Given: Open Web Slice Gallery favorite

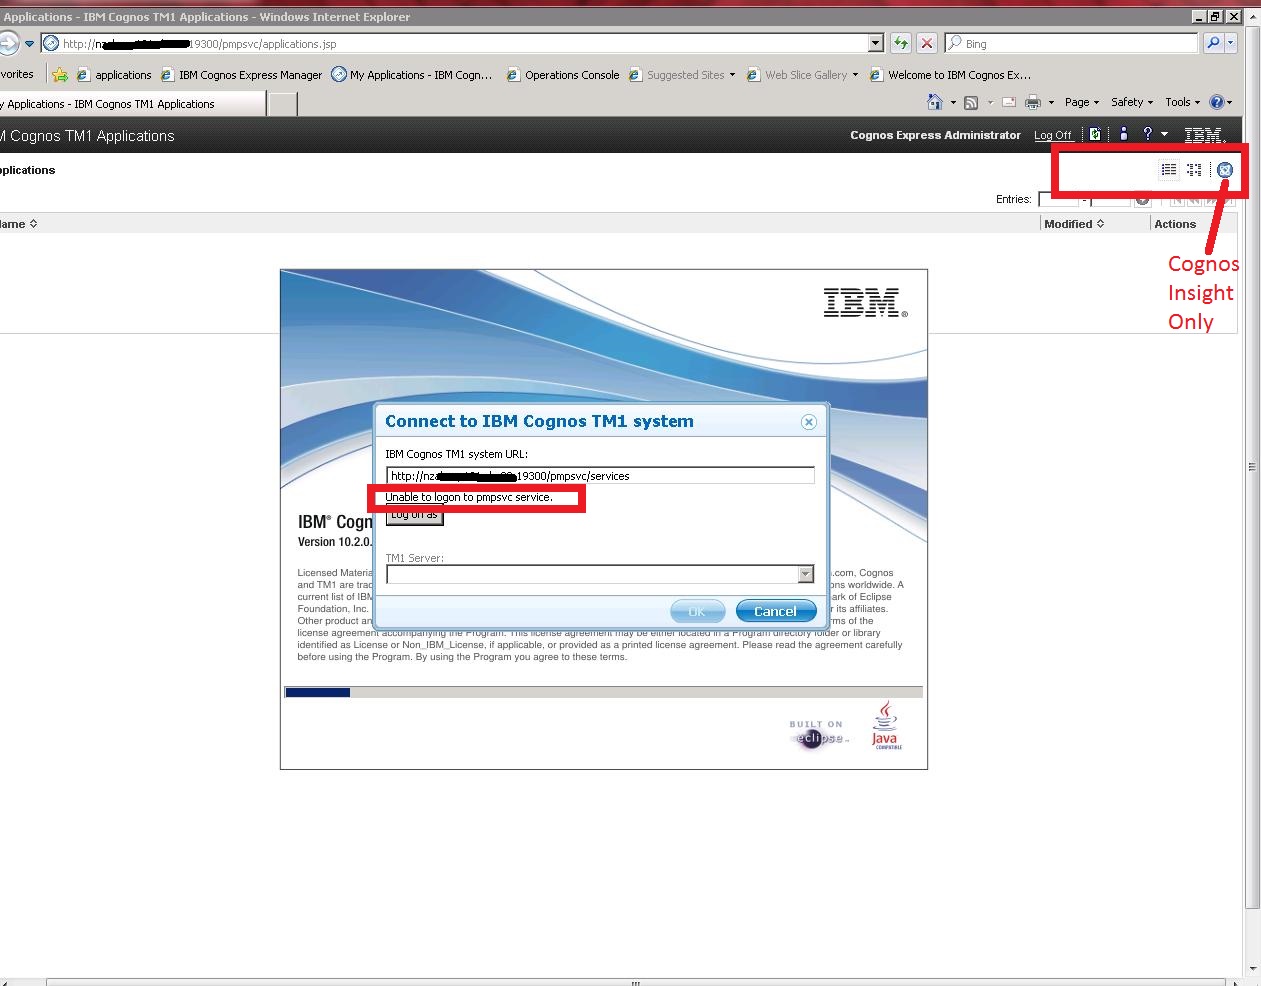Looking at the screenshot, I should pos(803,74).
